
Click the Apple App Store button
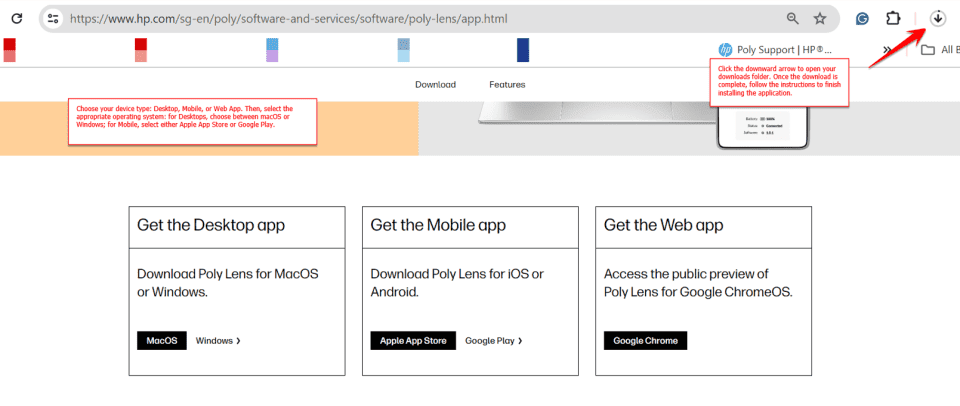point(413,341)
